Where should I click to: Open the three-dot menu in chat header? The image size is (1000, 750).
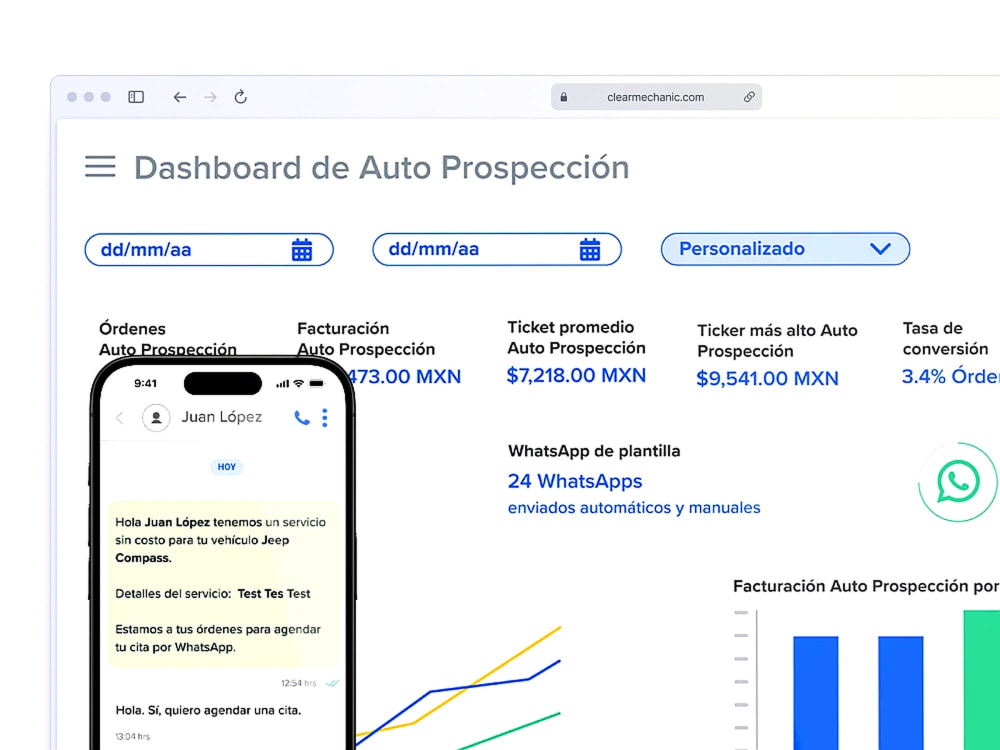click(325, 418)
